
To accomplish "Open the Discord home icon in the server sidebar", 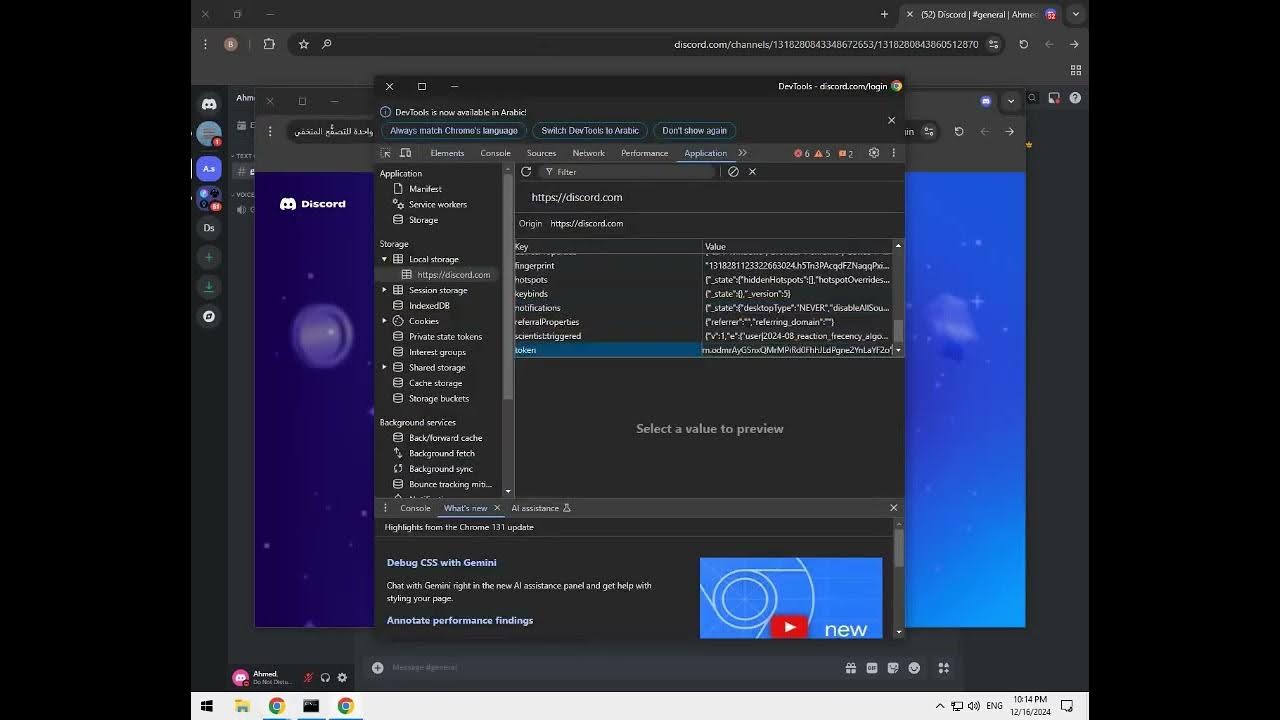I will coord(209,104).
